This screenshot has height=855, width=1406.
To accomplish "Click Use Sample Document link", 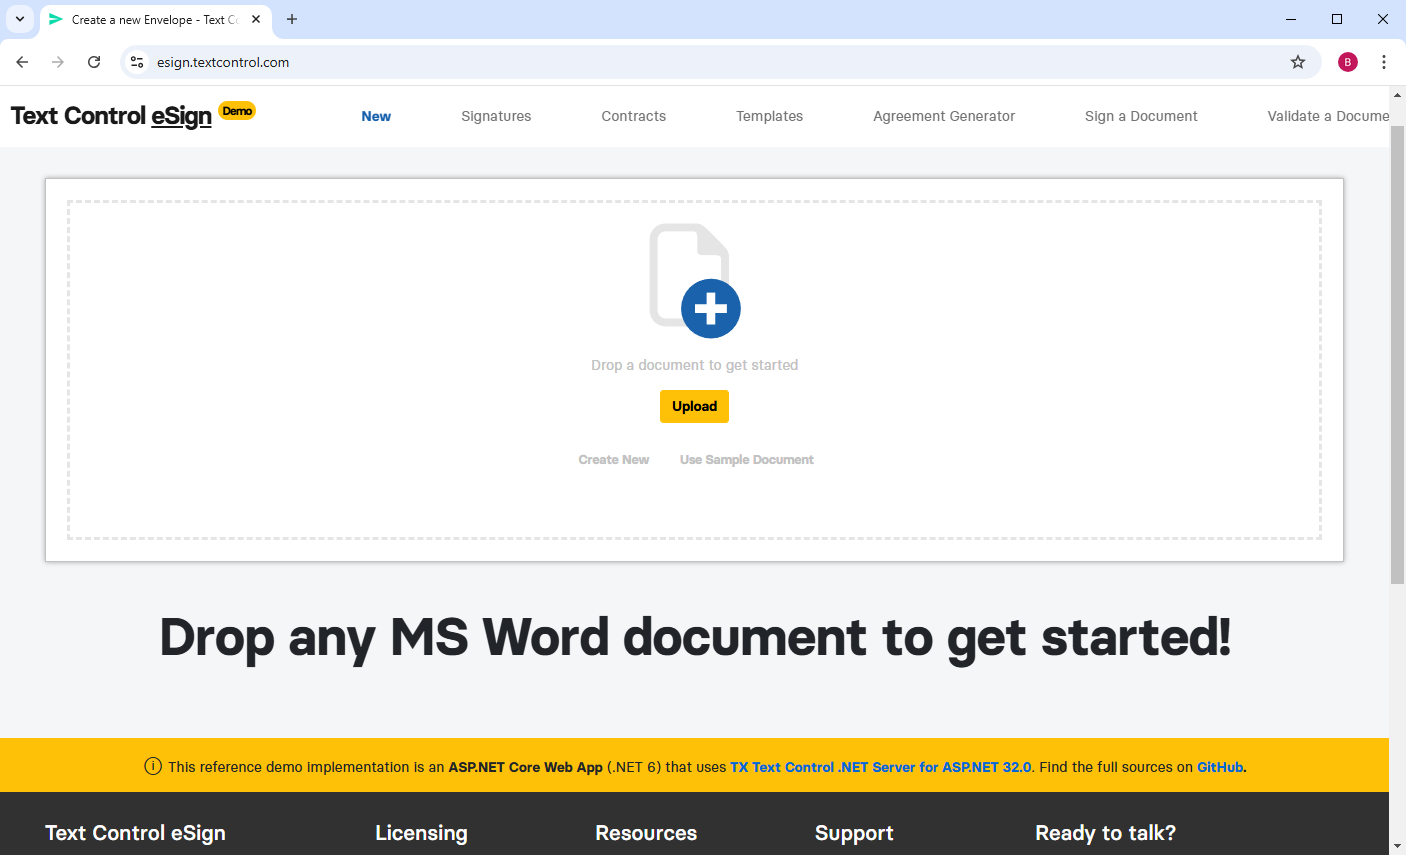I will click(x=747, y=460).
